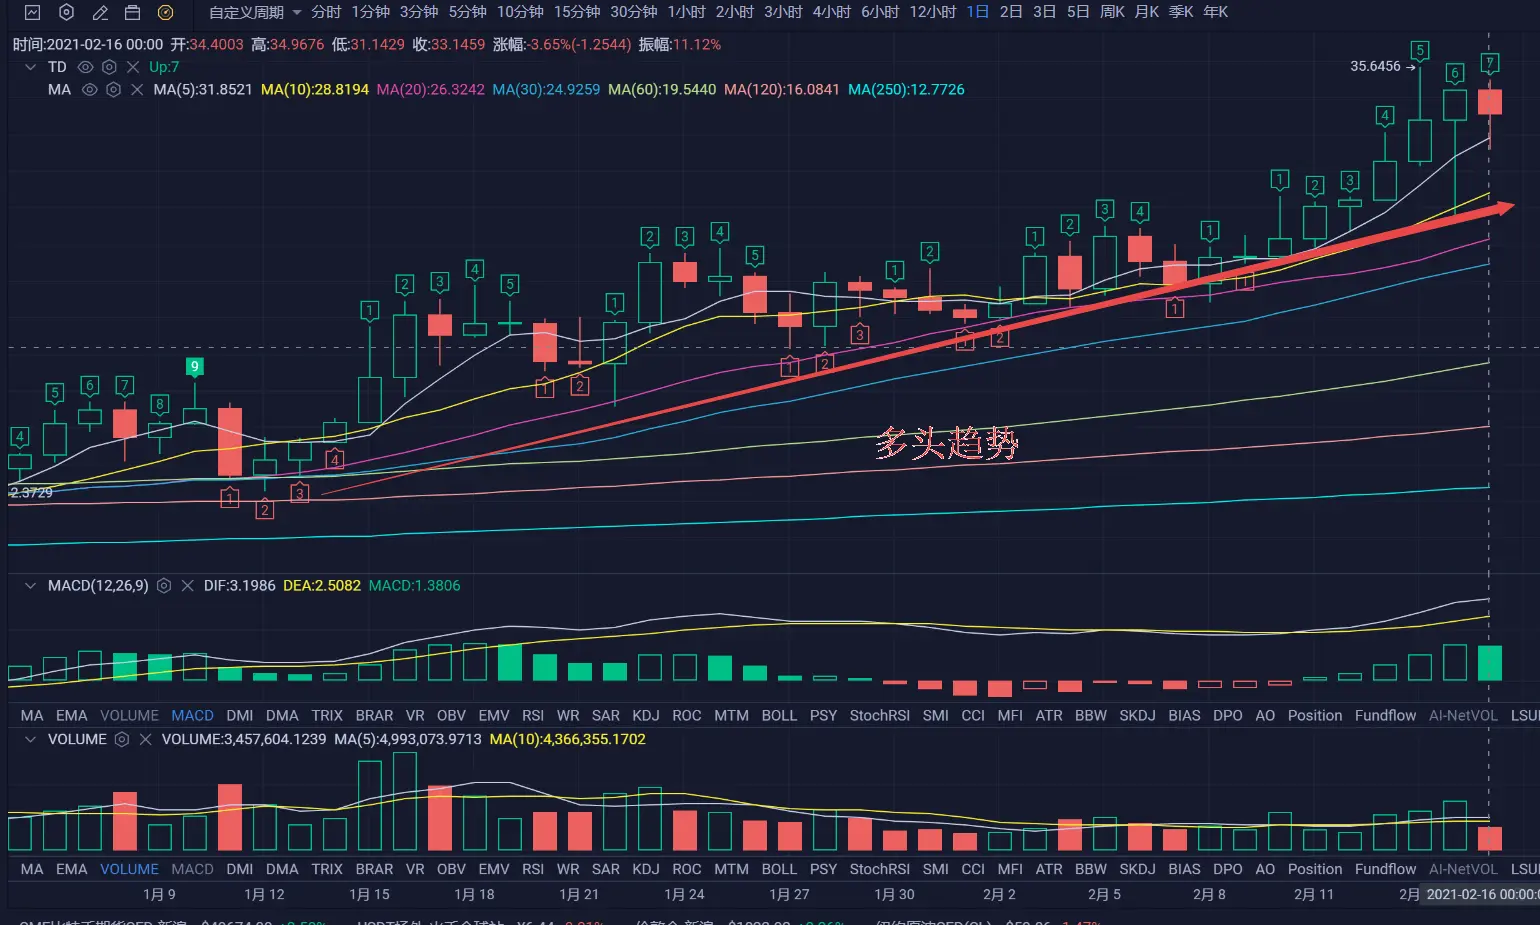
Task: Click the line chart type icon
Action: 32,12
